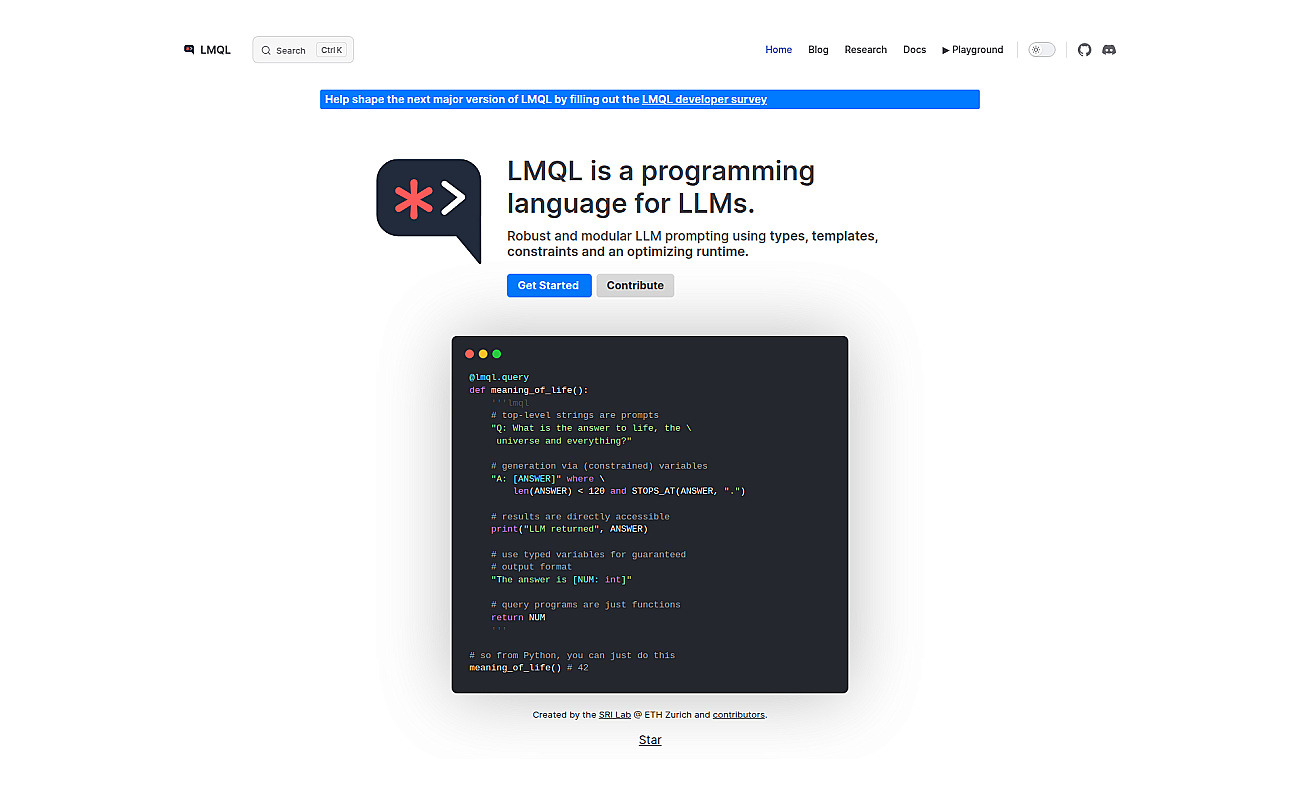Click the '@lmql.query' decorator line
The height and width of the screenshot is (788, 1300).
(499, 378)
